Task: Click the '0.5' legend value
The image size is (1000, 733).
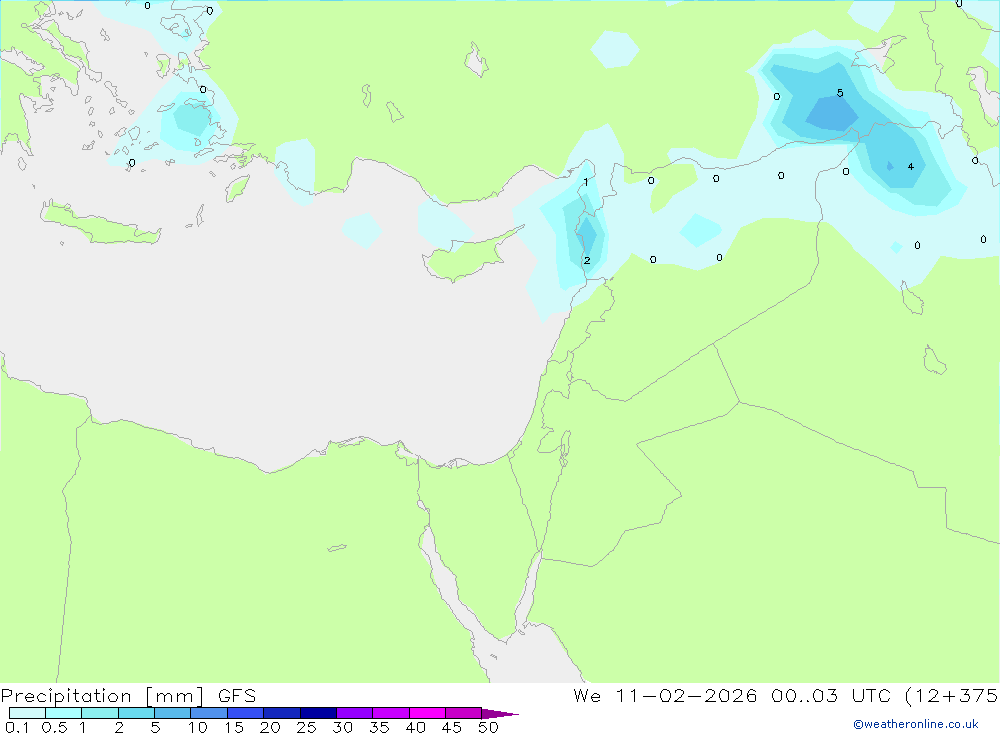Action: 54,727
